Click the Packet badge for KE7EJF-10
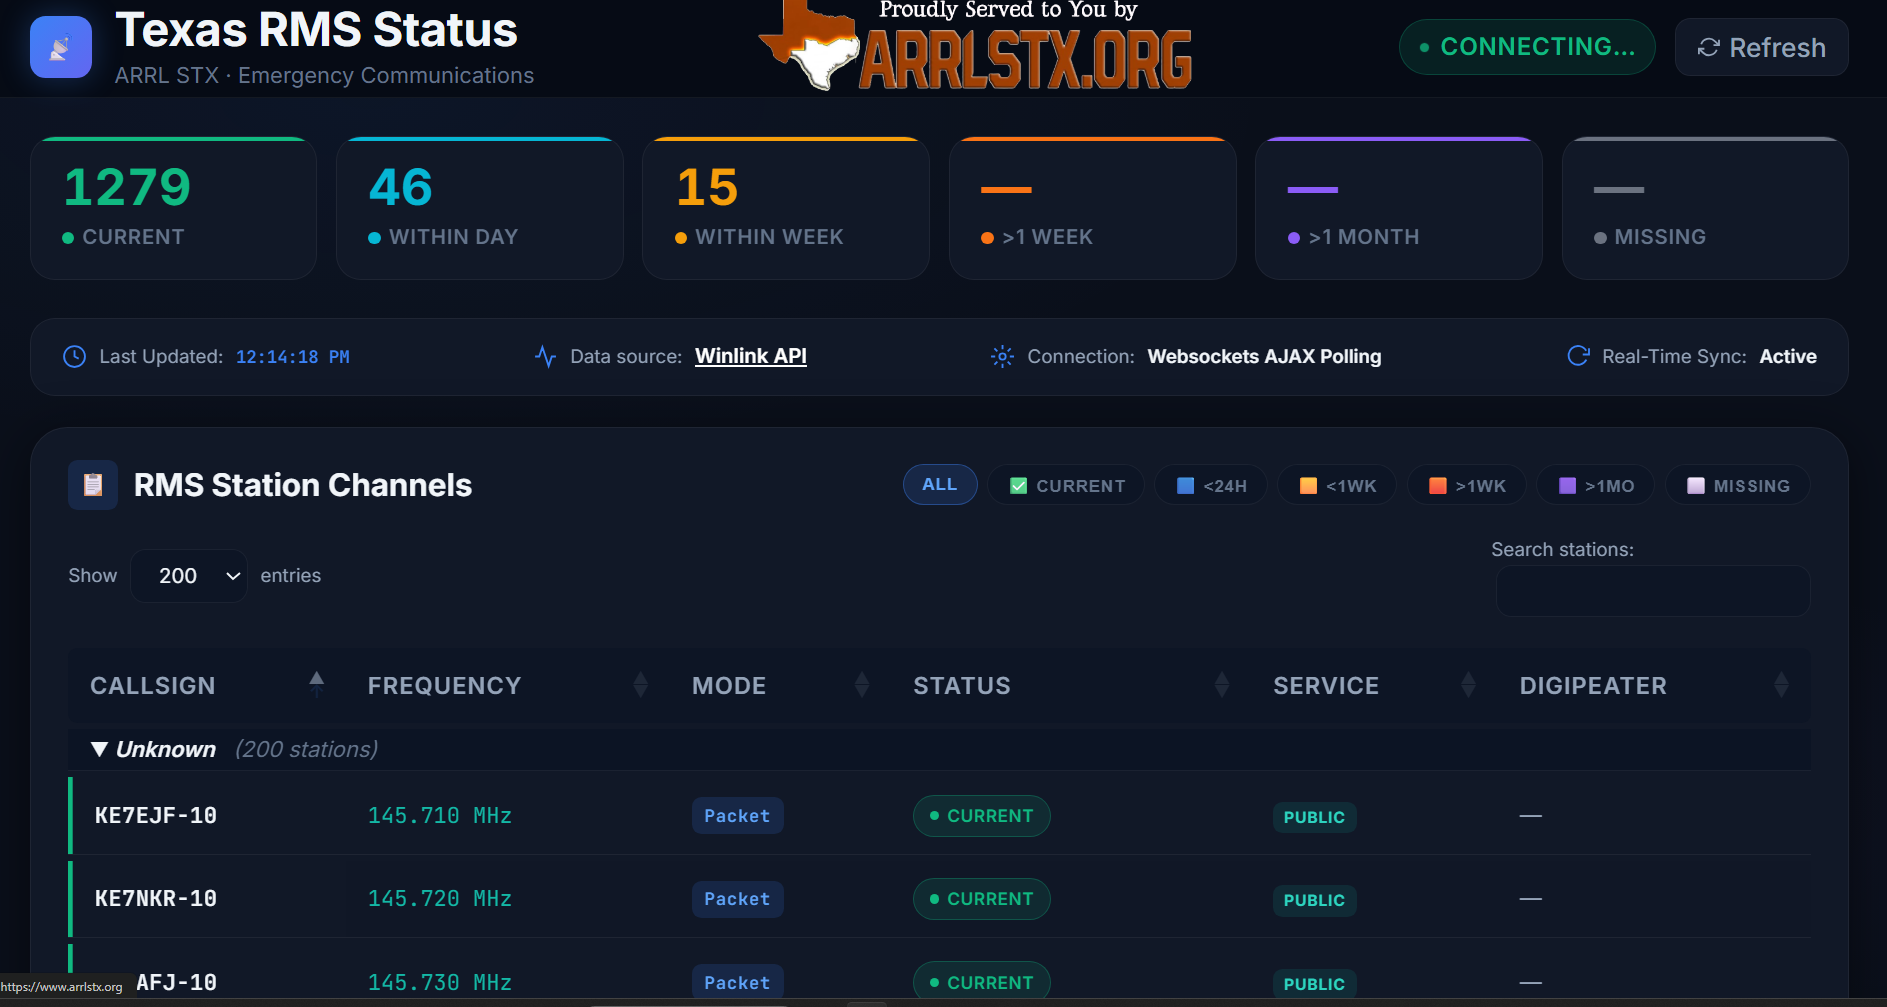 [738, 816]
